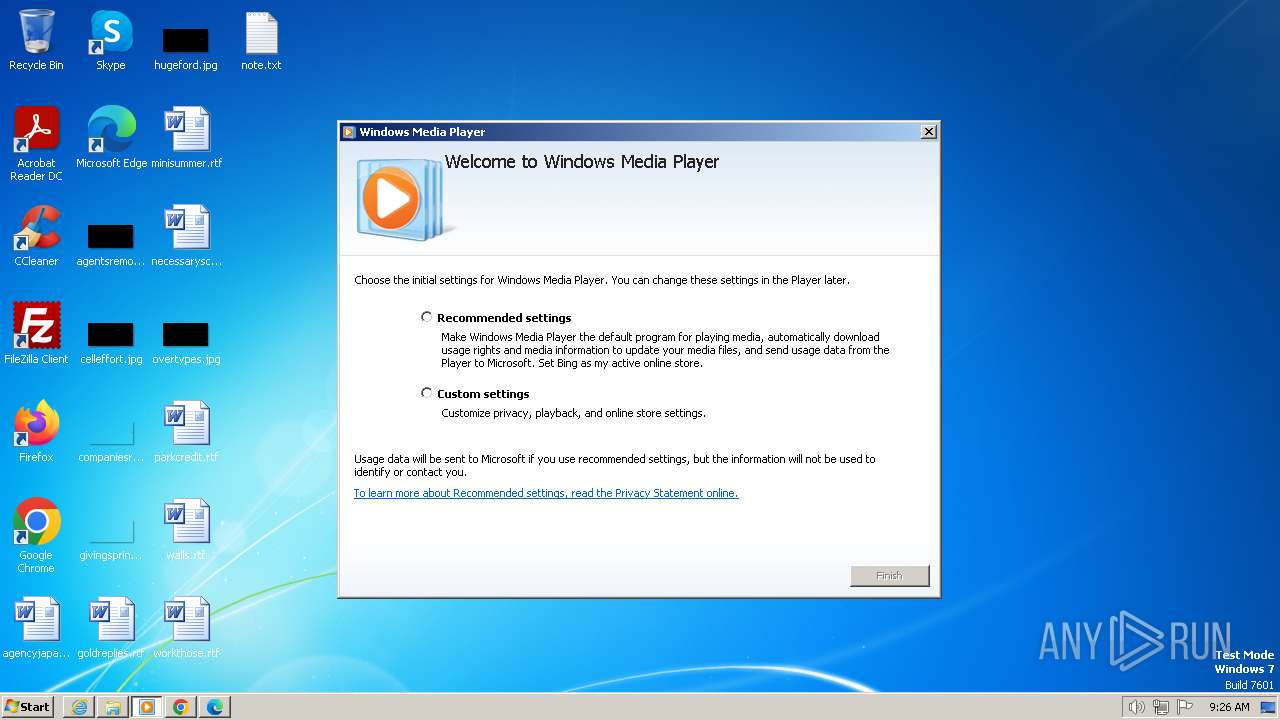Image resolution: width=1280 pixels, height=720 pixels.
Task: Click the 9:26 AM taskbar clock
Action: click(1229, 707)
